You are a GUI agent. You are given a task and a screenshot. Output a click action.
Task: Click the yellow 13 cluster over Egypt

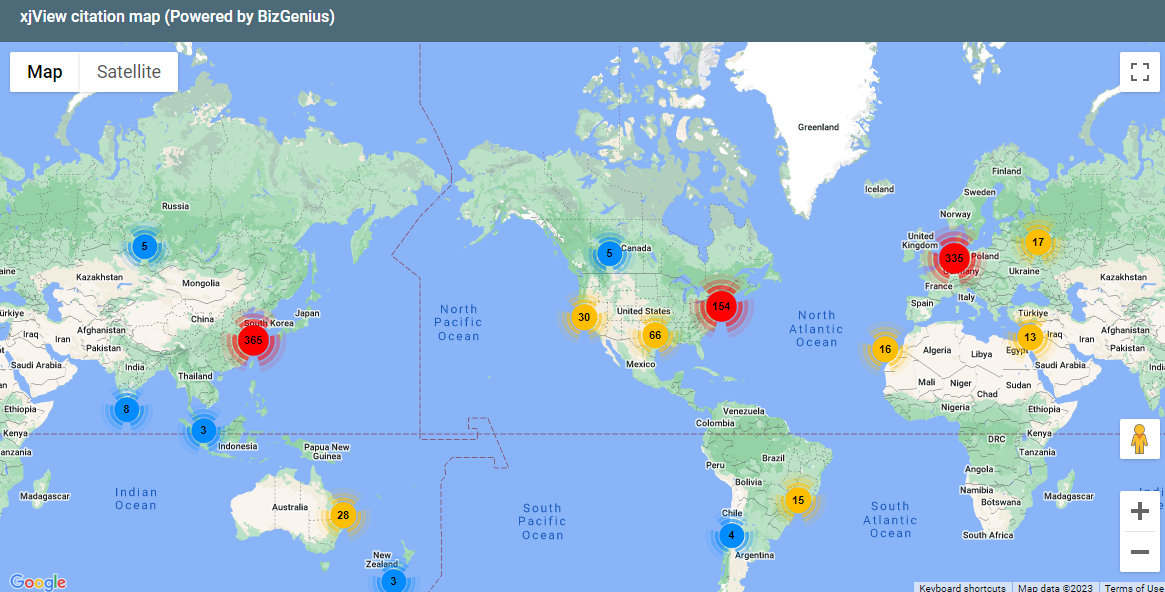pos(1029,337)
